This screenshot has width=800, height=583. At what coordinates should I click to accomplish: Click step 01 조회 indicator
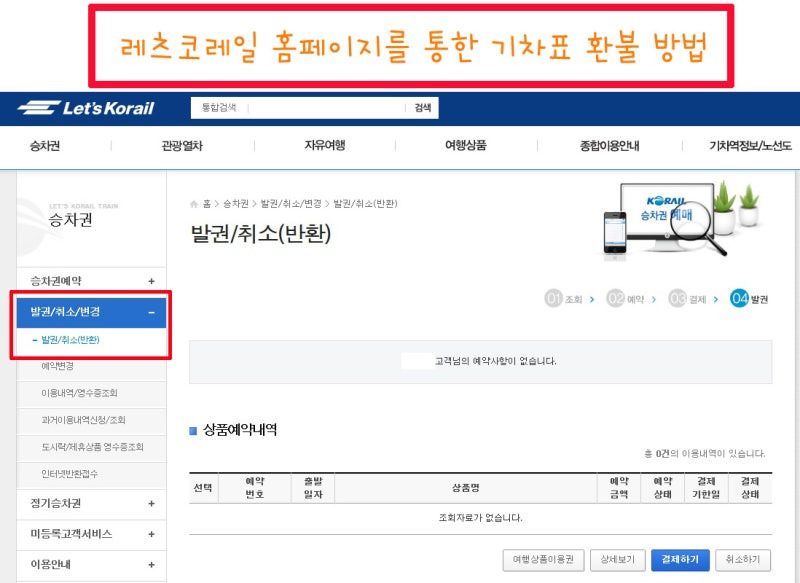tap(564, 299)
